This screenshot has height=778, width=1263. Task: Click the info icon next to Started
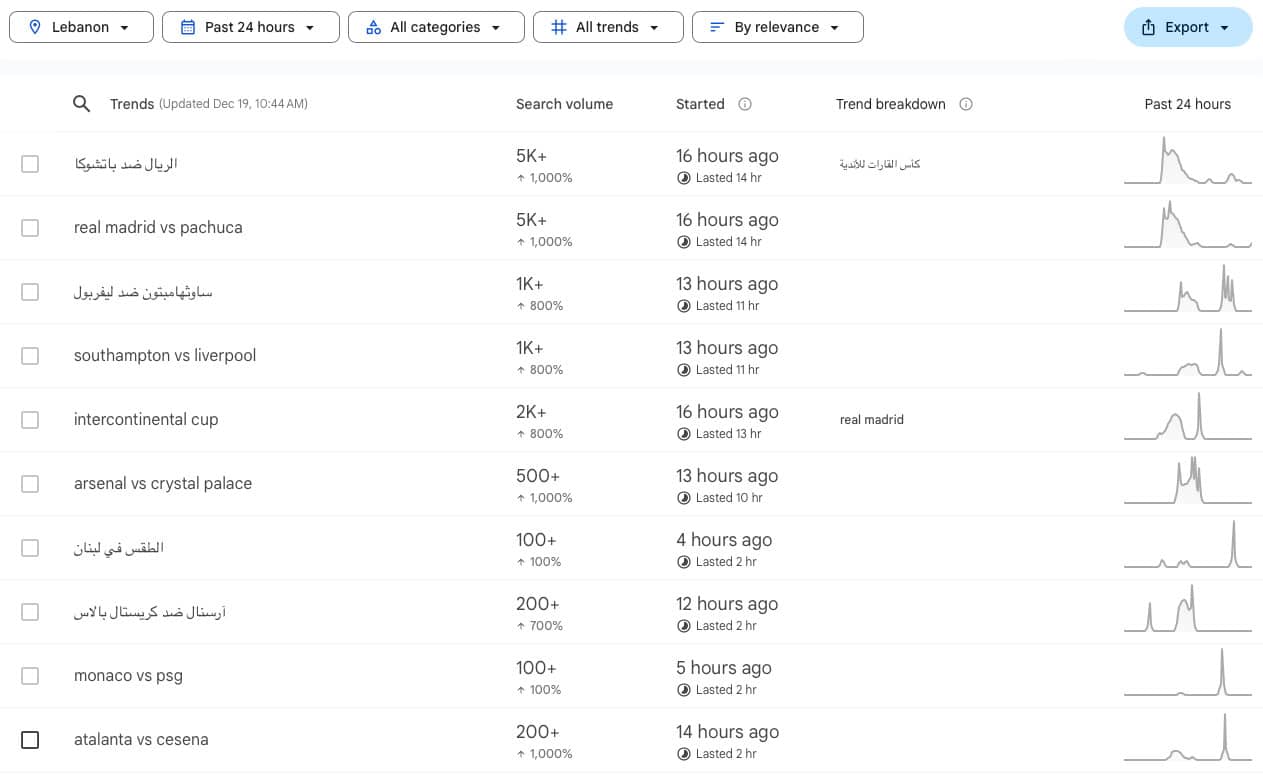(745, 104)
